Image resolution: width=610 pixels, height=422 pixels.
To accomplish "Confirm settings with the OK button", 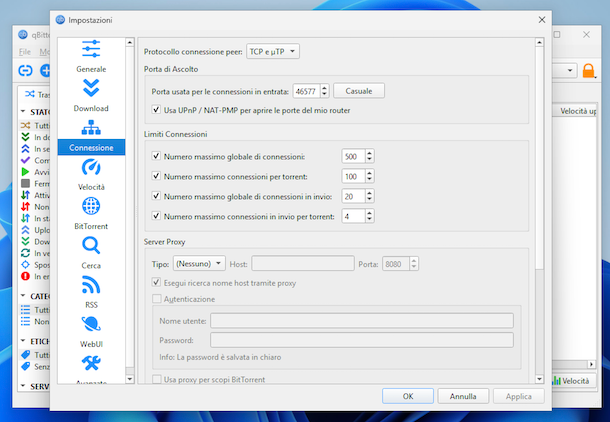I will pos(408,396).
